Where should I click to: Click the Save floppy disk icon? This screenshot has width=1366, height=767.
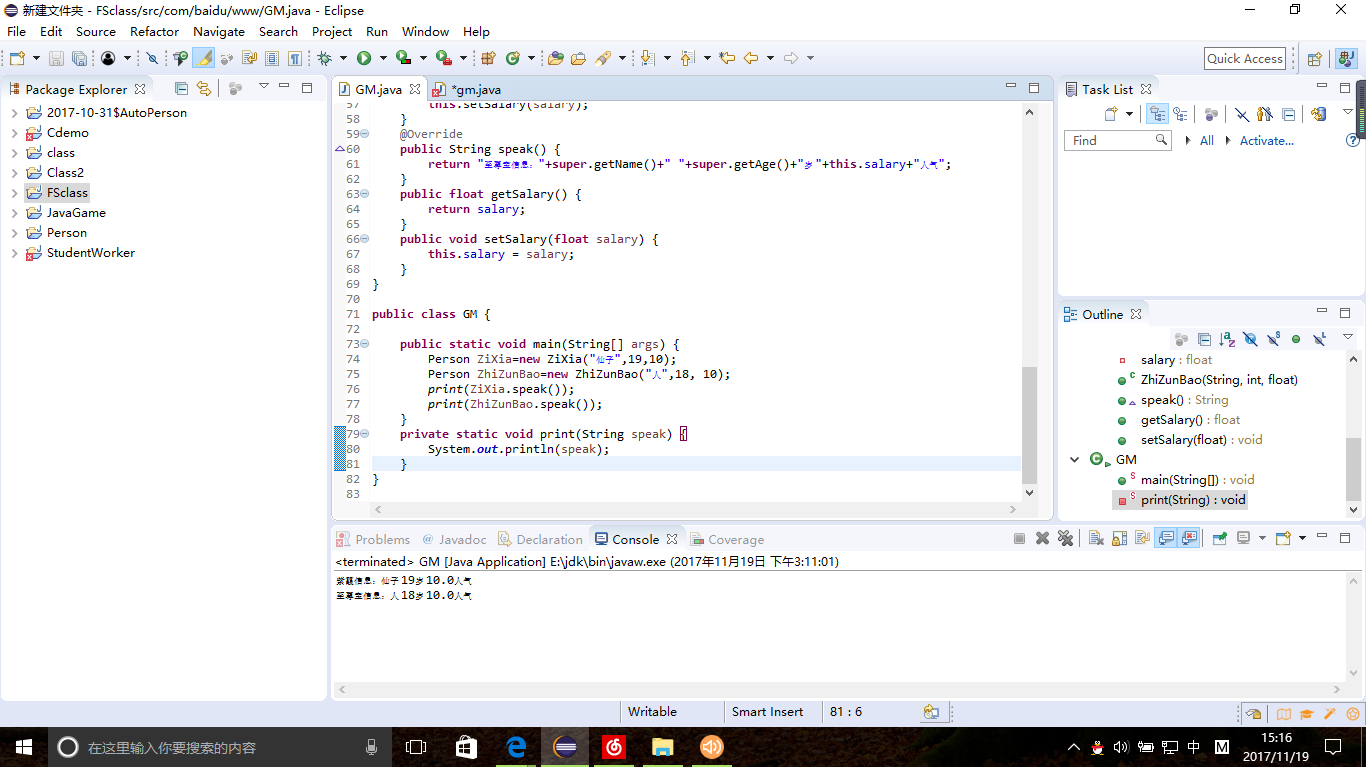tap(55, 59)
